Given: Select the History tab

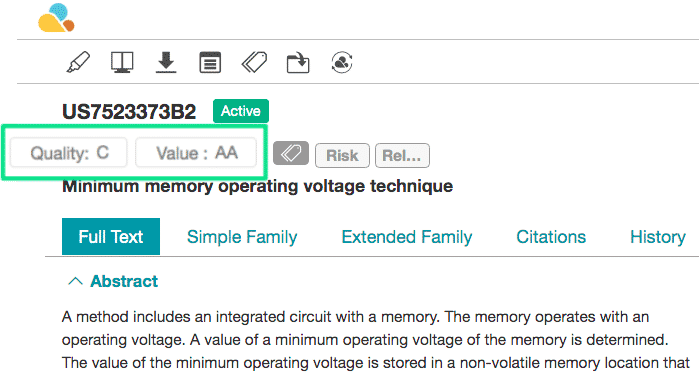Looking at the screenshot, I should pos(658,237).
